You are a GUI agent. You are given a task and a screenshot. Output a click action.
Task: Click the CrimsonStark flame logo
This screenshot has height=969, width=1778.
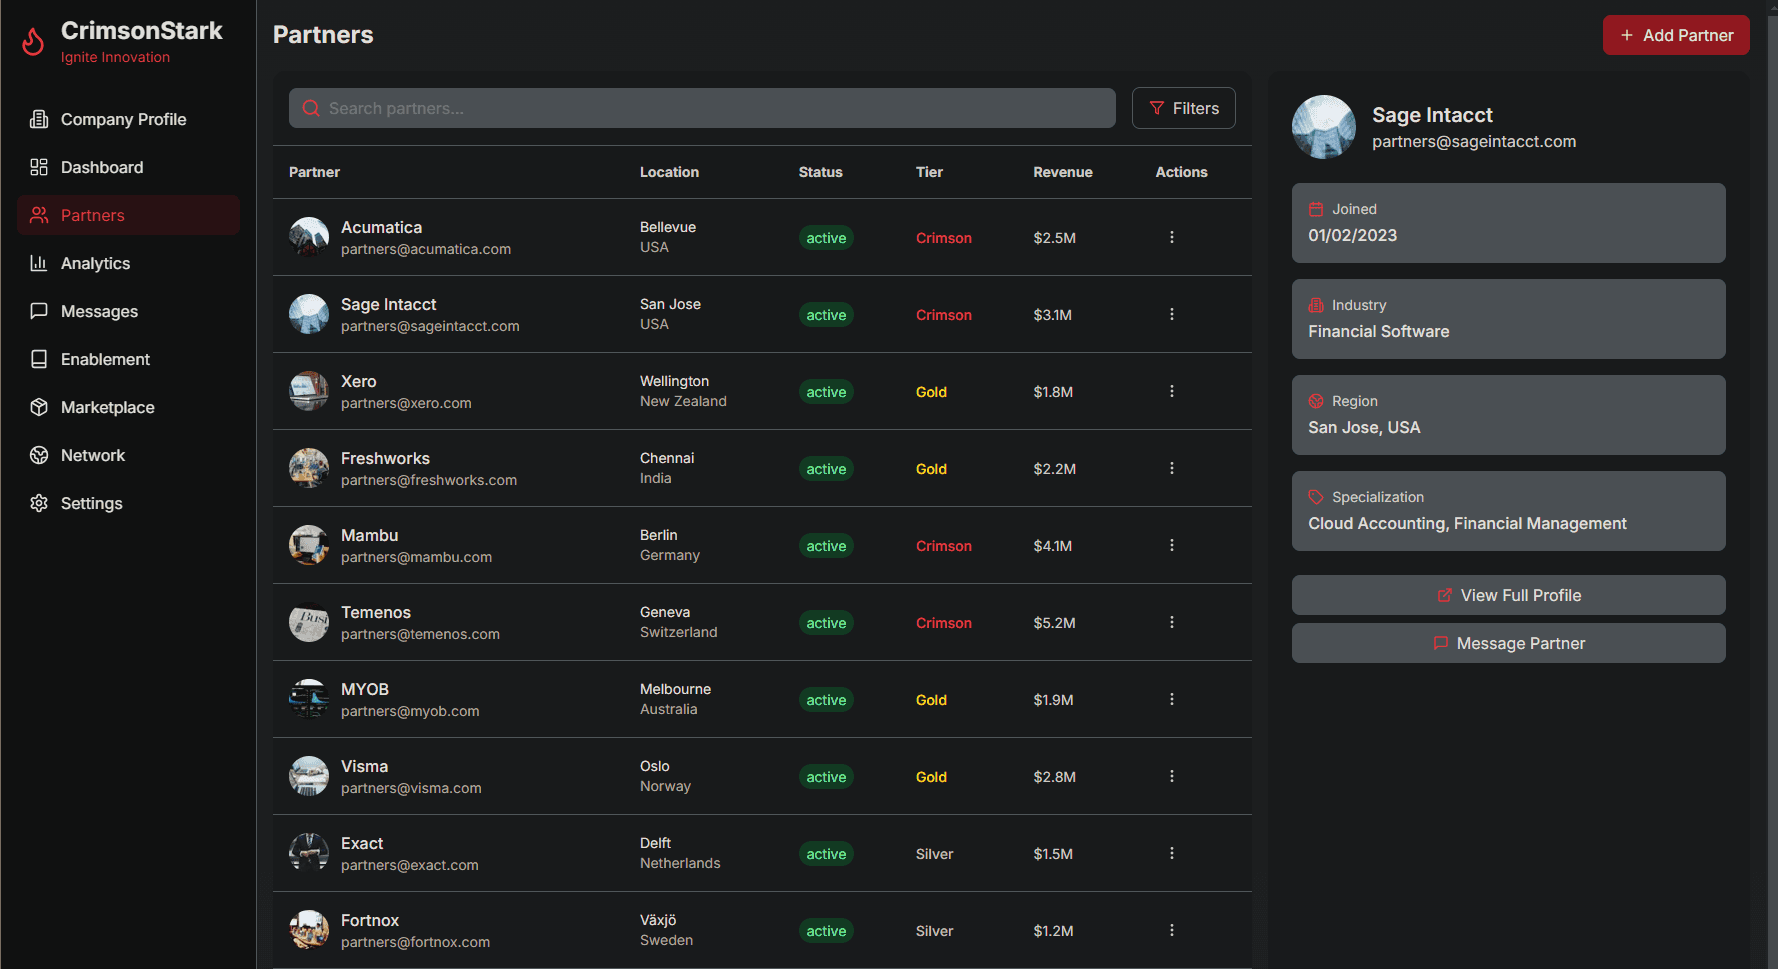tap(33, 42)
